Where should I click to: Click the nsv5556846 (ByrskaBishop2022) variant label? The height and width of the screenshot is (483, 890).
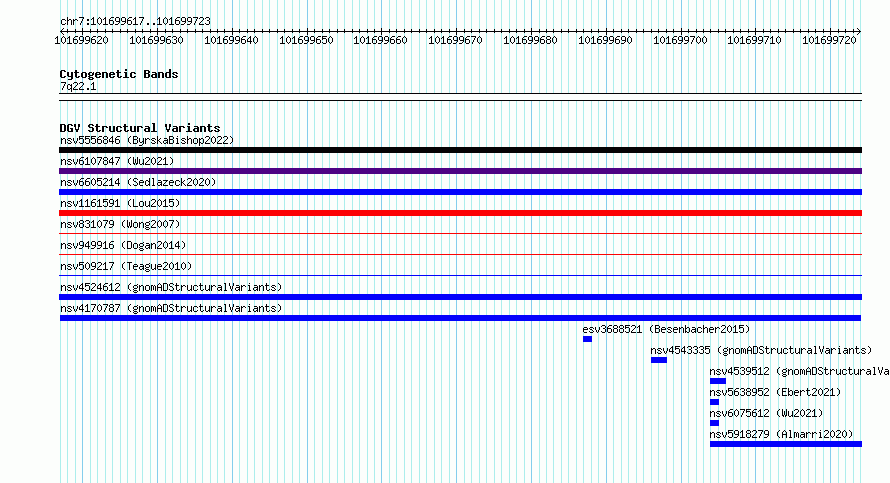(x=147, y=140)
